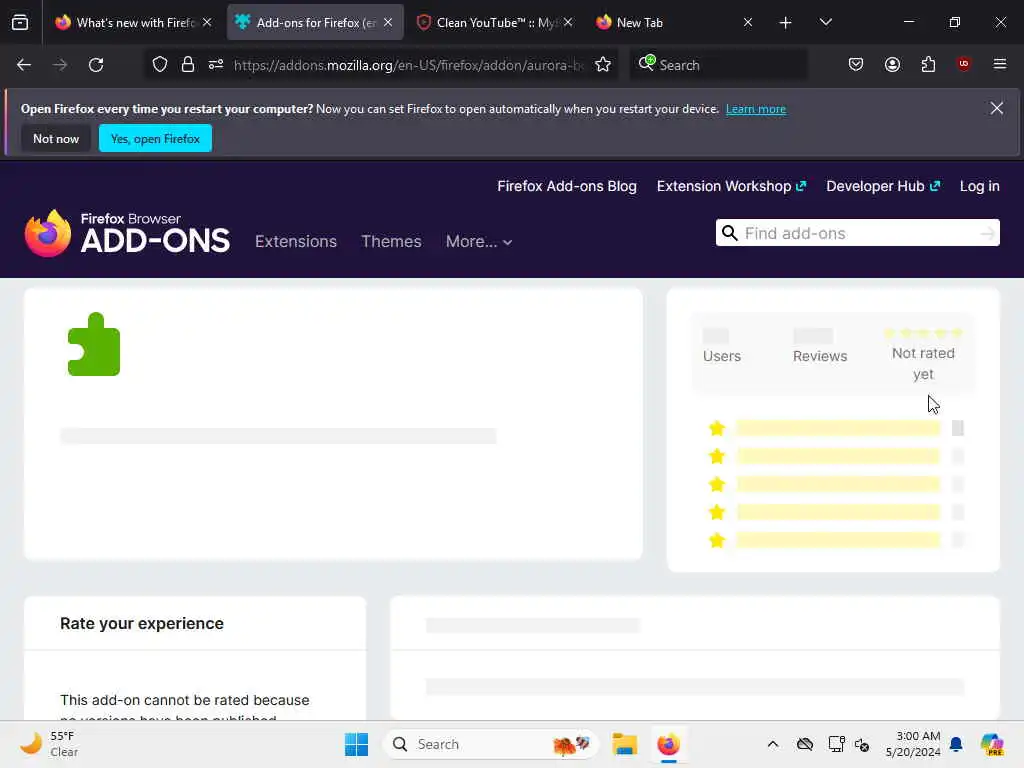
Task: Click Not rated yet text
Action: (x=923, y=363)
